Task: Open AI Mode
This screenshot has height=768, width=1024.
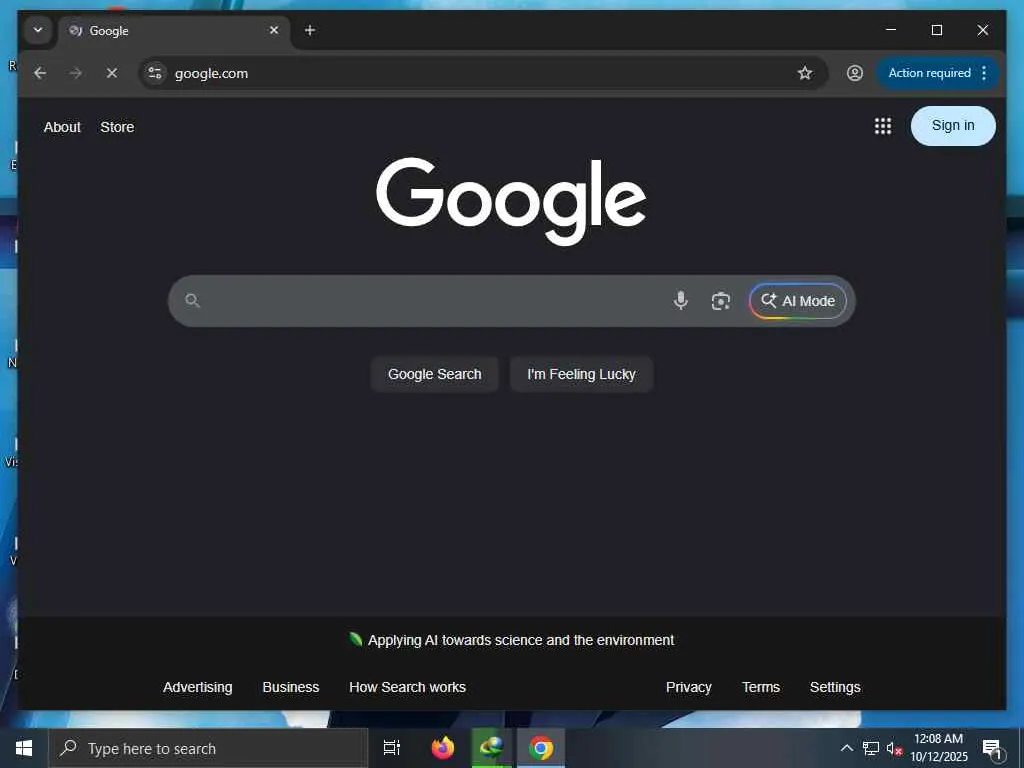Action: coord(797,301)
